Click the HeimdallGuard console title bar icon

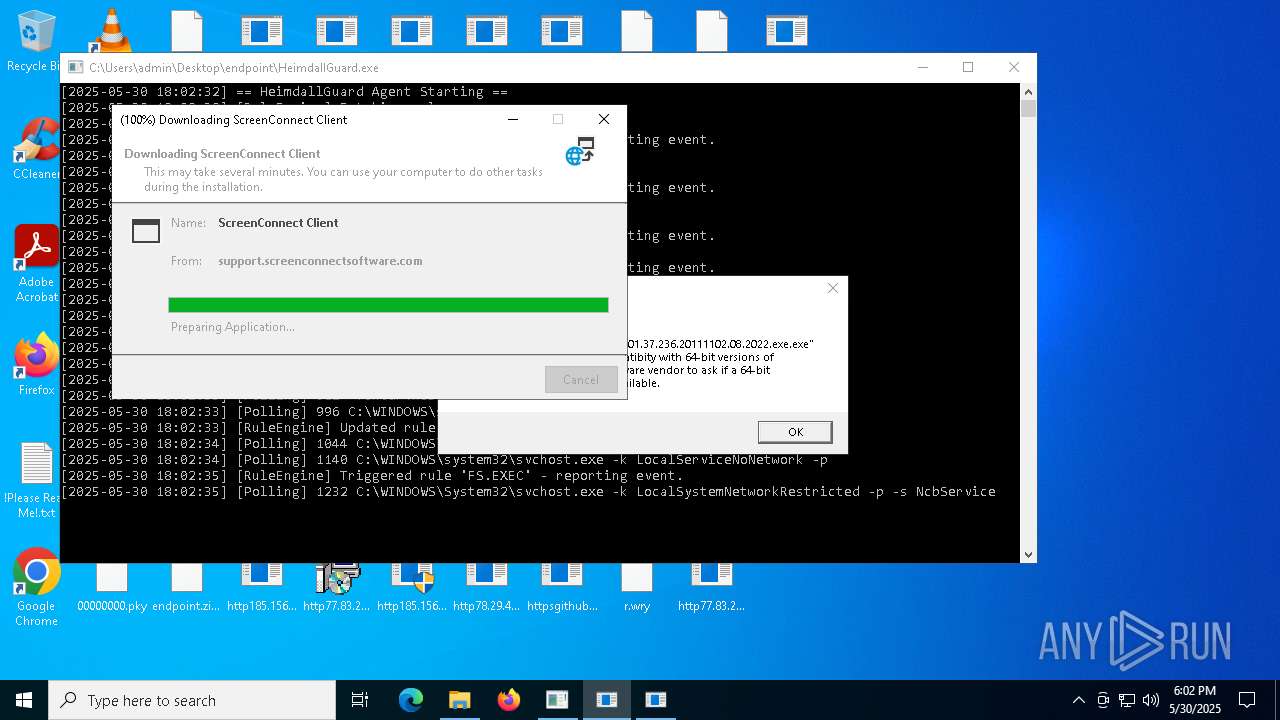pyautogui.click(x=75, y=67)
